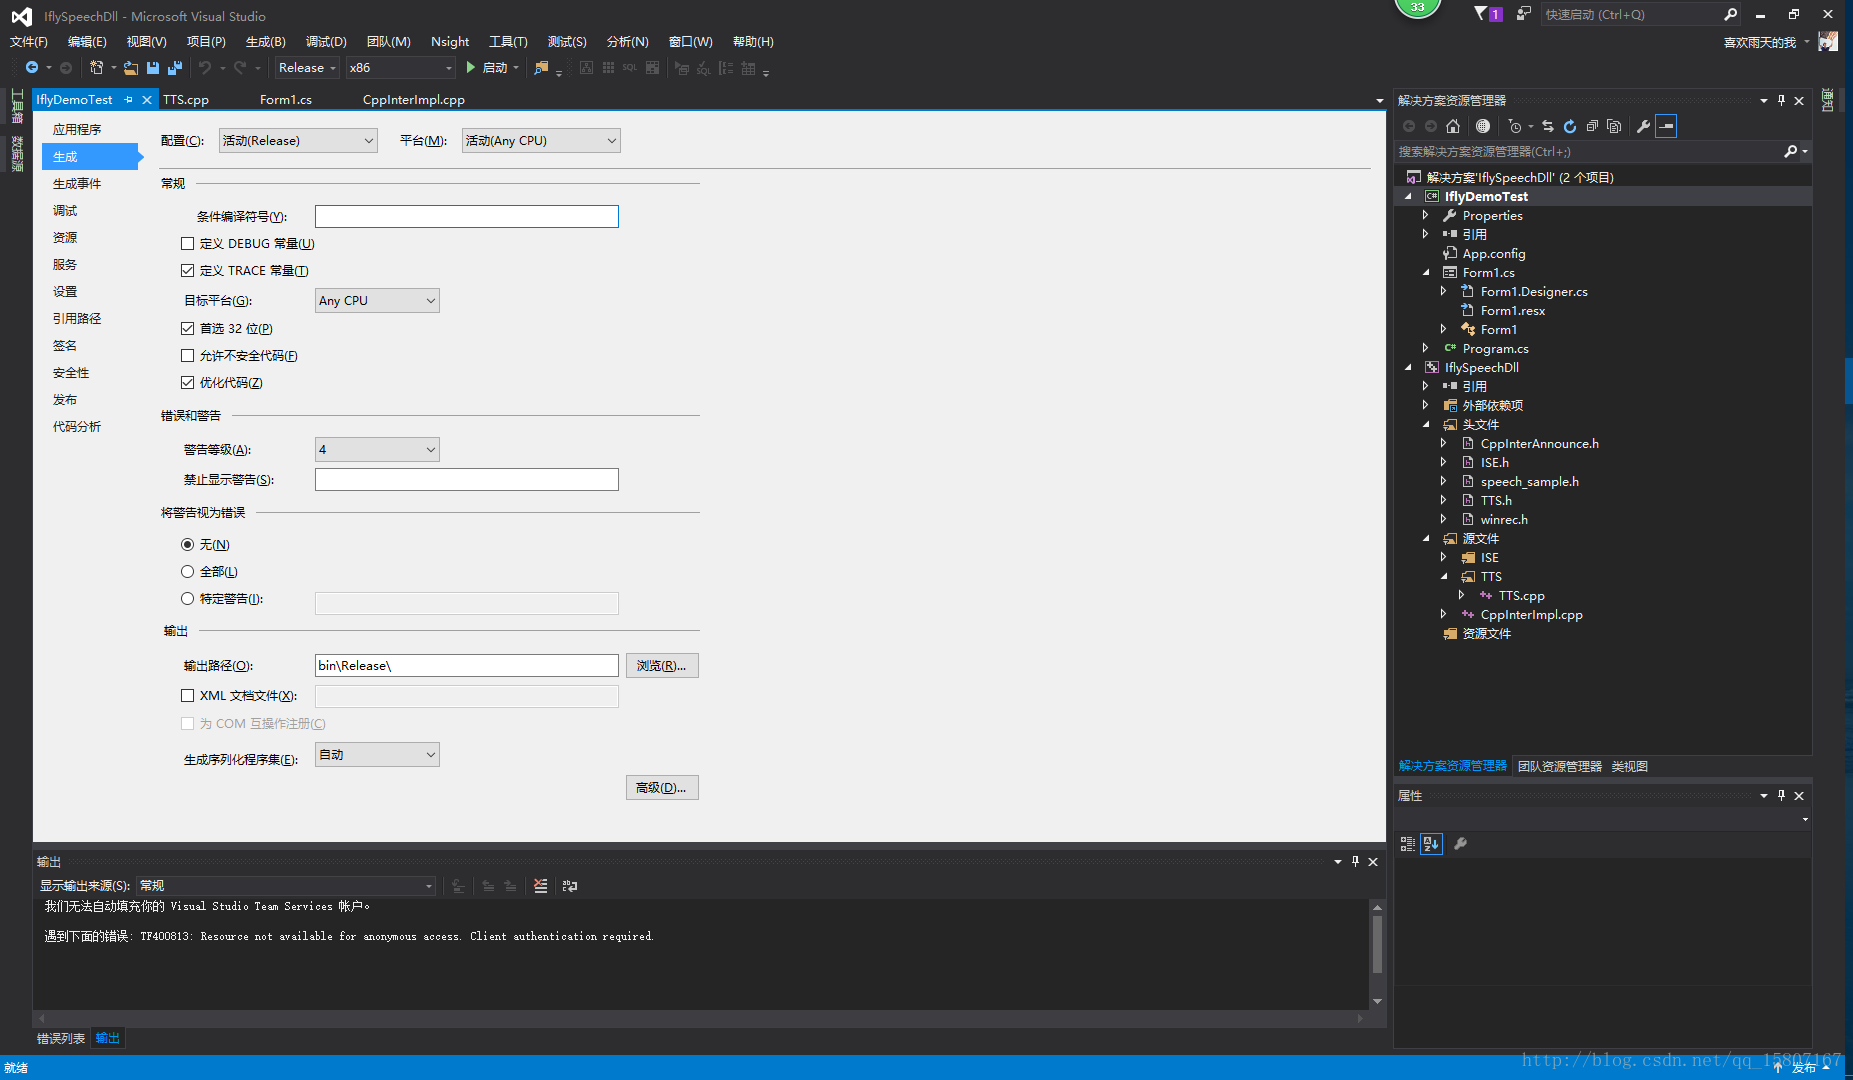Screen dimensions: 1853x1080
Task: Select the 特定警告 radio button
Action: [x=187, y=599]
